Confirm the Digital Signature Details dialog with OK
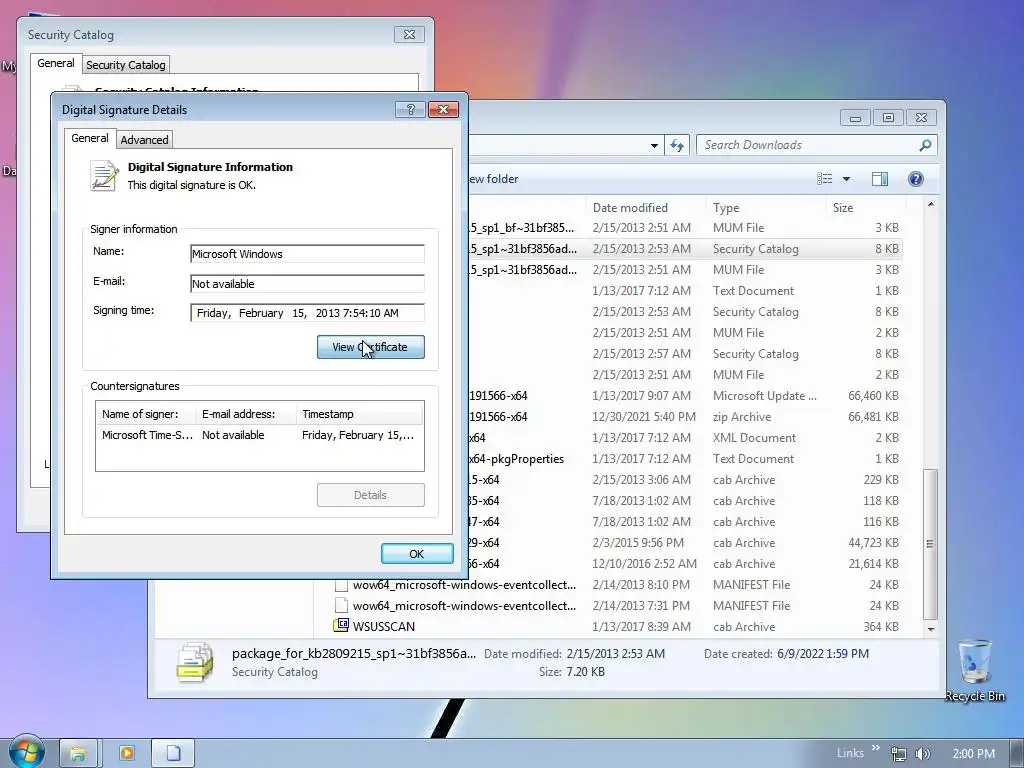Image resolution: width=1024 pixels, height=768 pixels. tap(417, 554)
